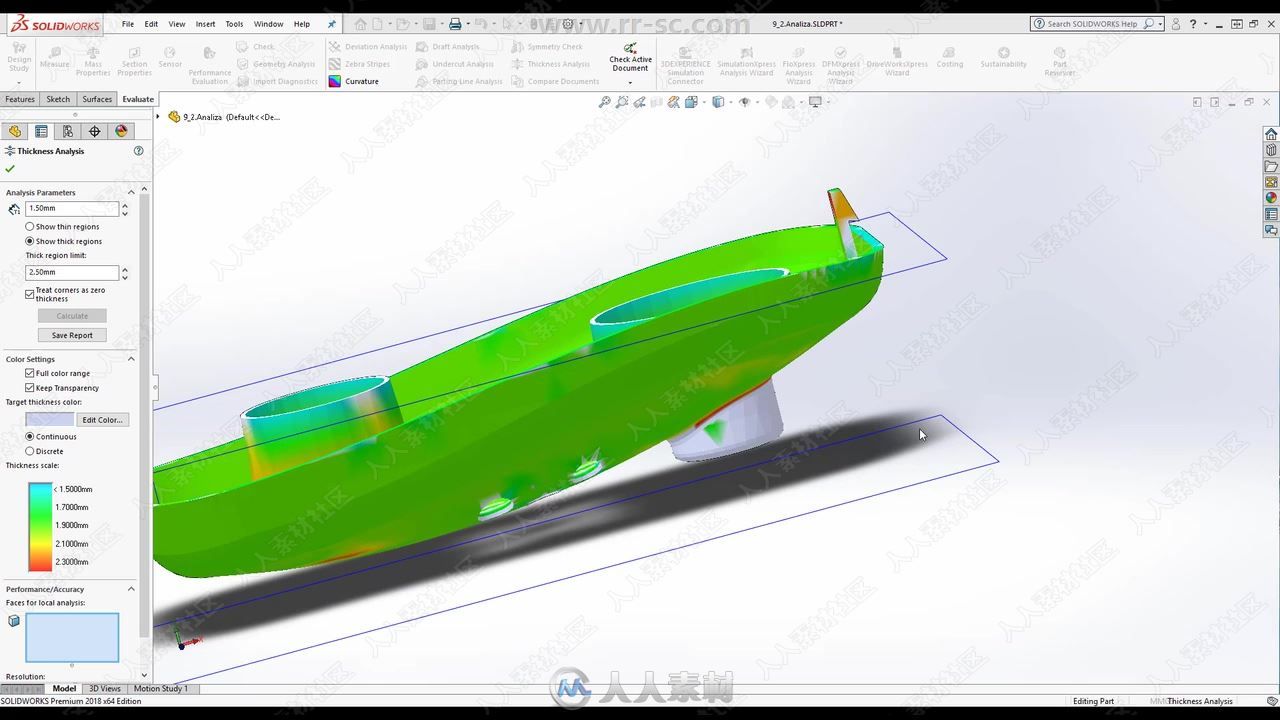
Task: Open search options dropdown arrow
Action: (1160, 24)
